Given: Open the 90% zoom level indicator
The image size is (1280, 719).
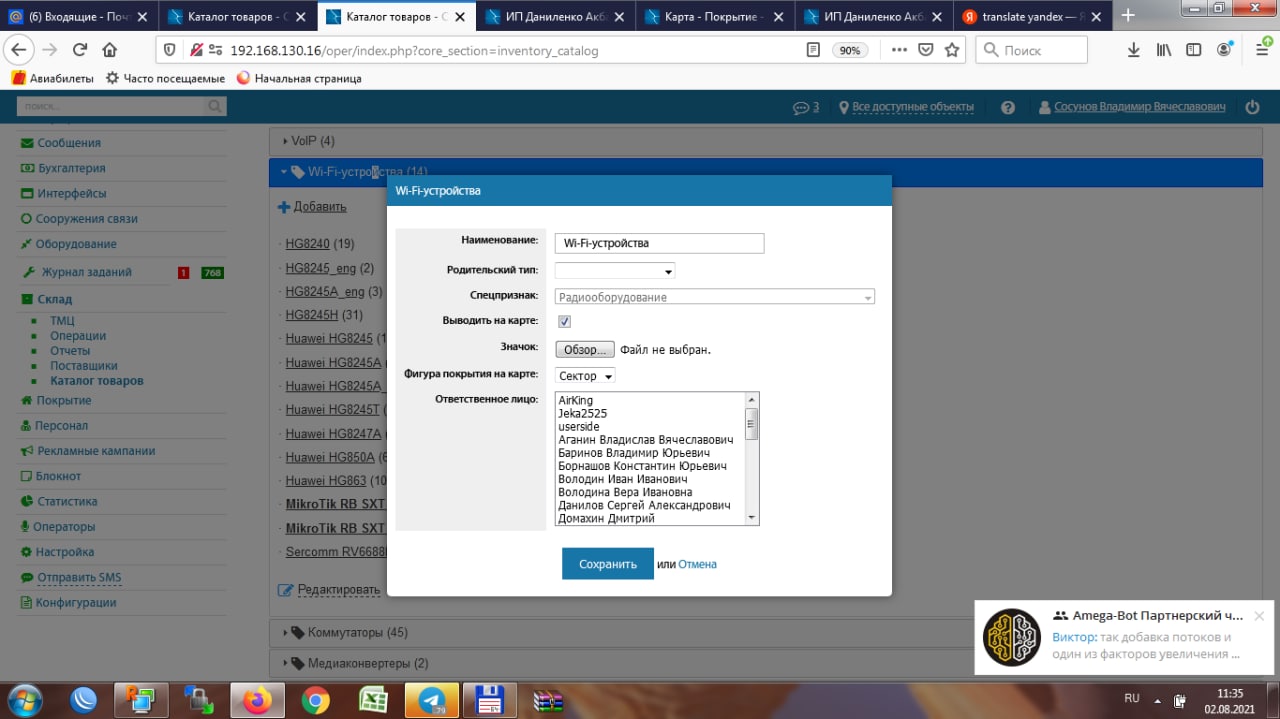Looking at the screenshot, I should coord(849,50).
